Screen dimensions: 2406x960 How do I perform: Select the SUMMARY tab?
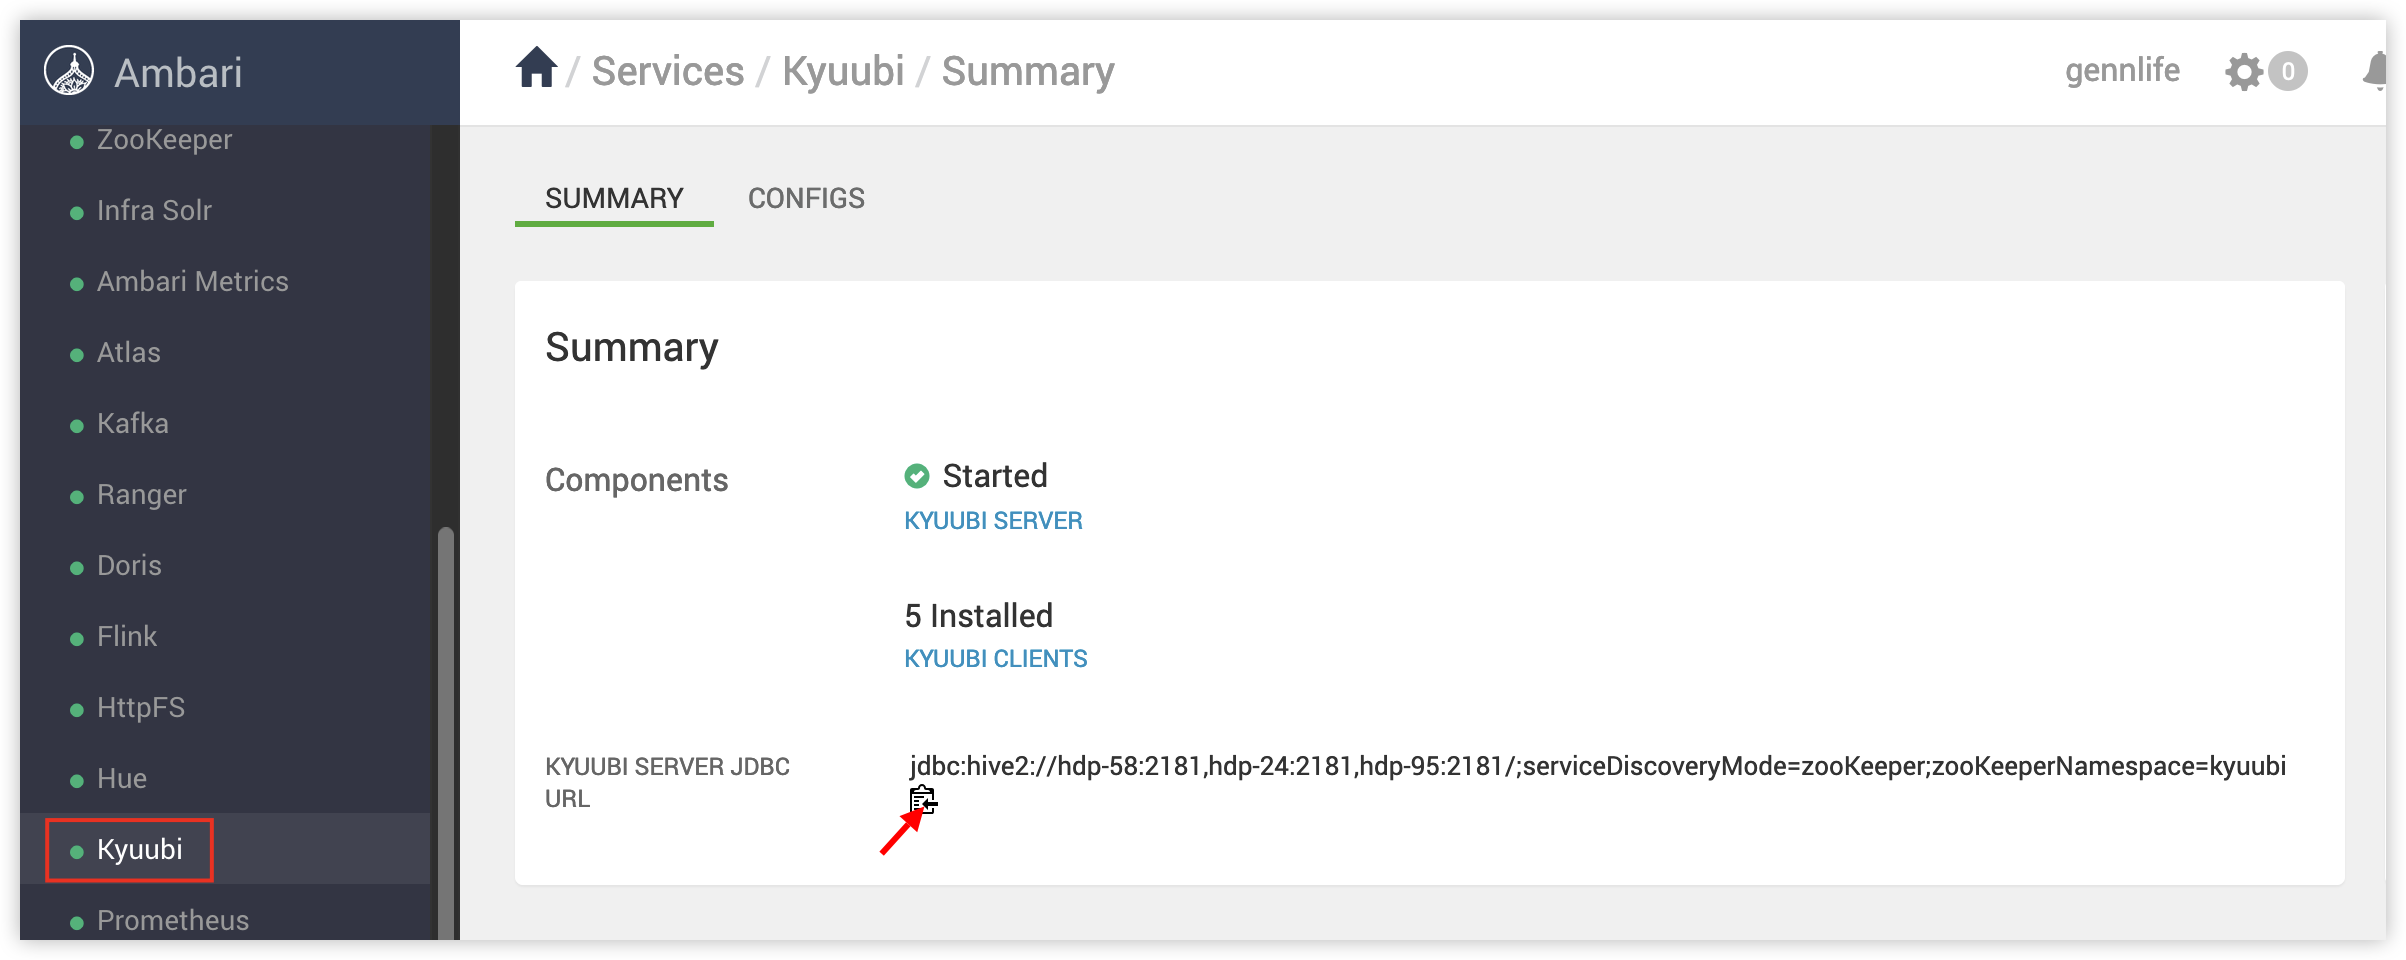point(614,199)
